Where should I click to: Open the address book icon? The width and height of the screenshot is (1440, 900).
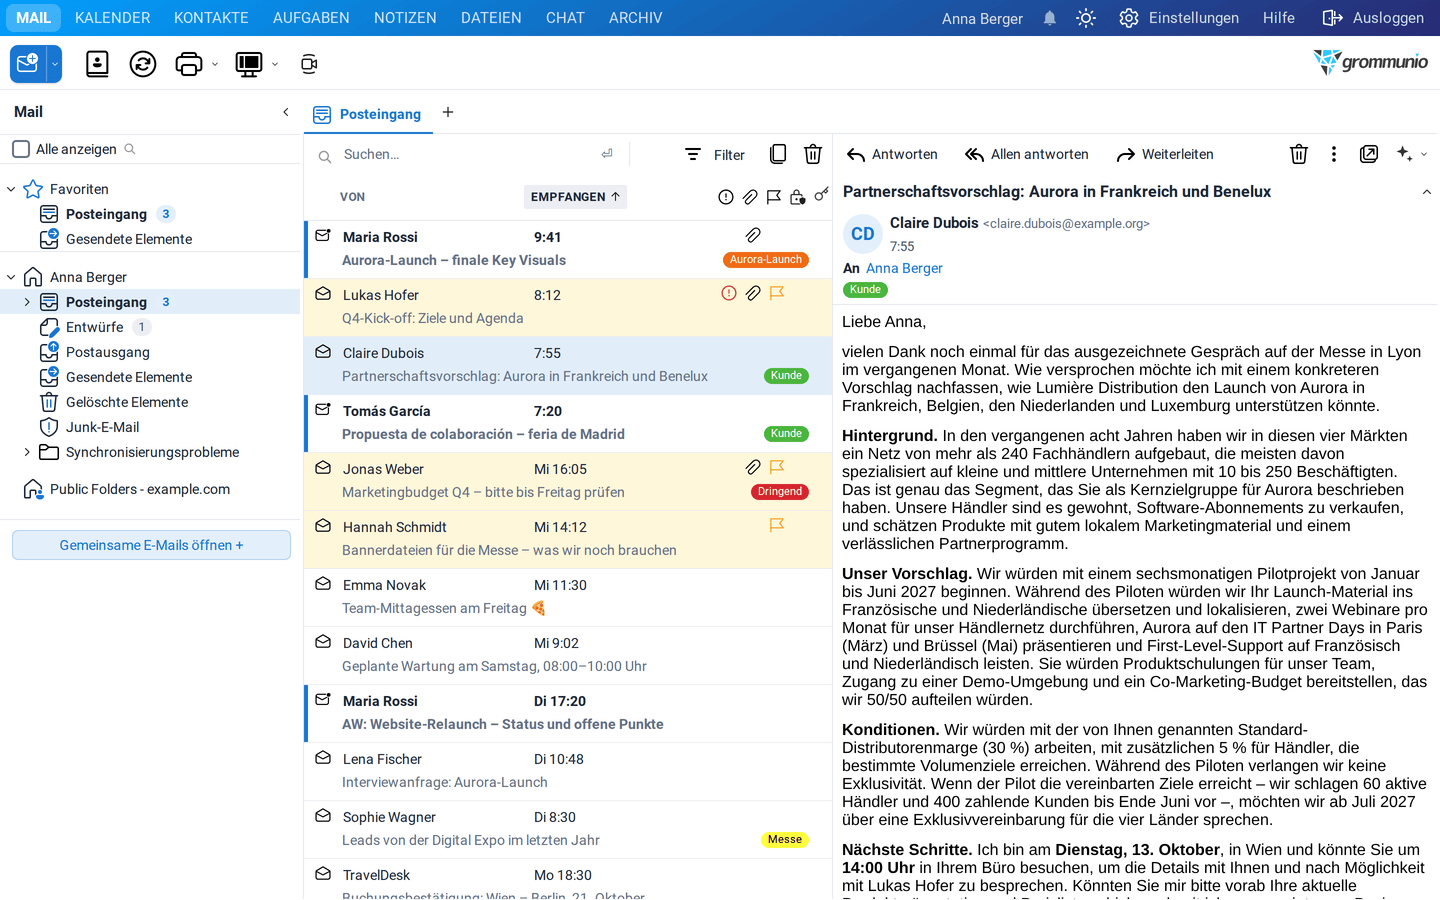click(97, 64)
